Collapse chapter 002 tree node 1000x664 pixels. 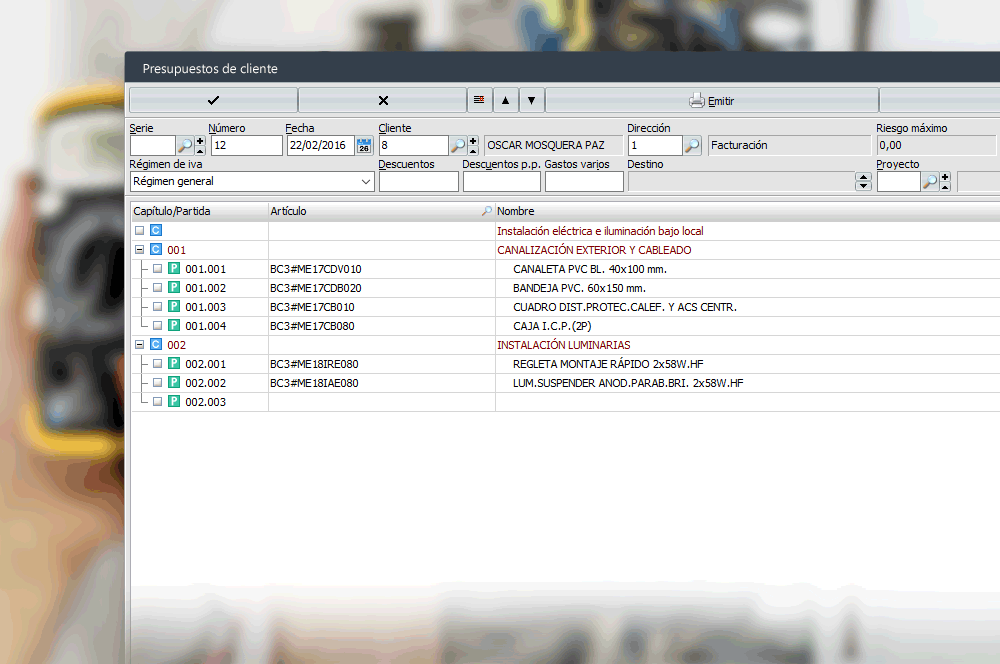(139, 345)
